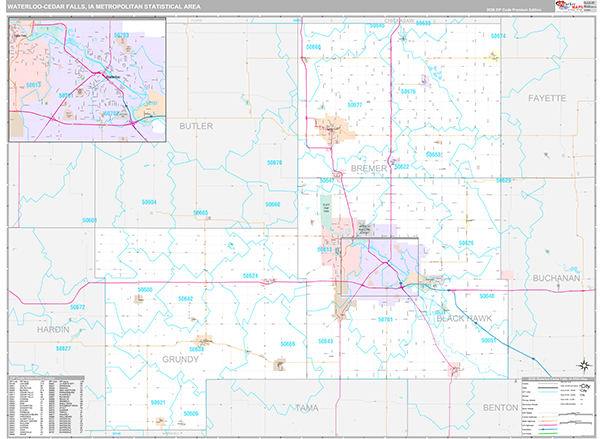Viewport: 600px width, 439px height.
Task: Select the BUTLER county label
Action: [x=196, y=127]
